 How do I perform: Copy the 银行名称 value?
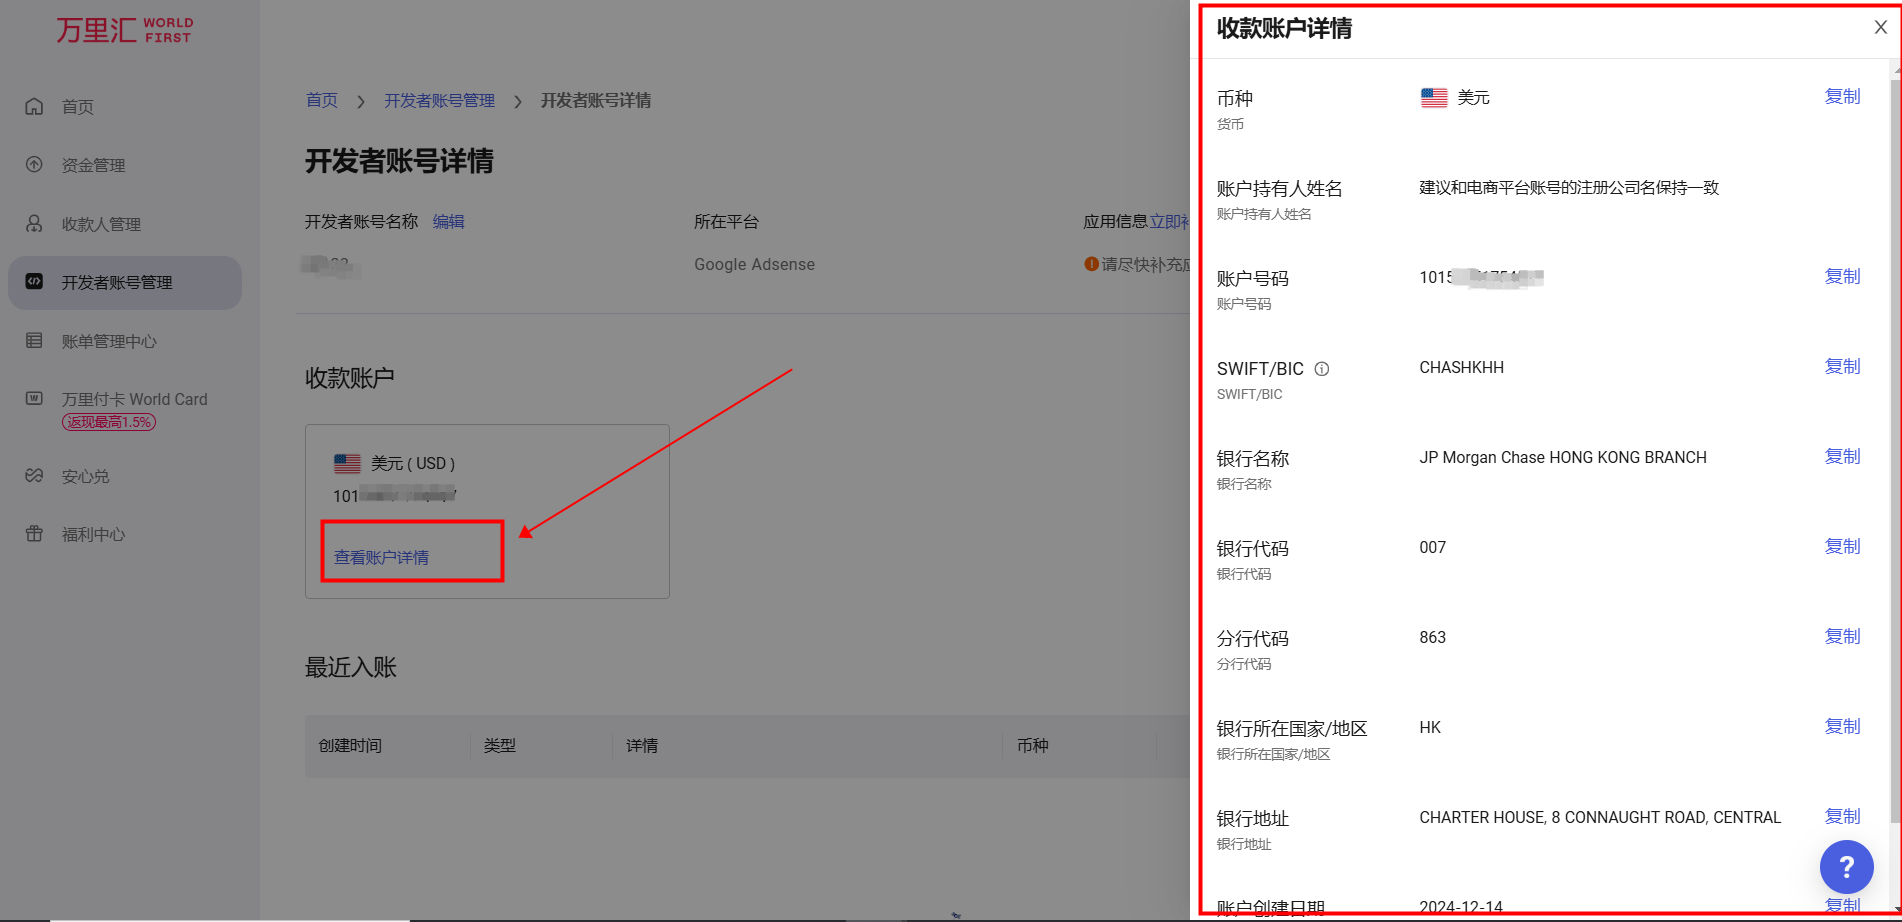pos(1842,457)
